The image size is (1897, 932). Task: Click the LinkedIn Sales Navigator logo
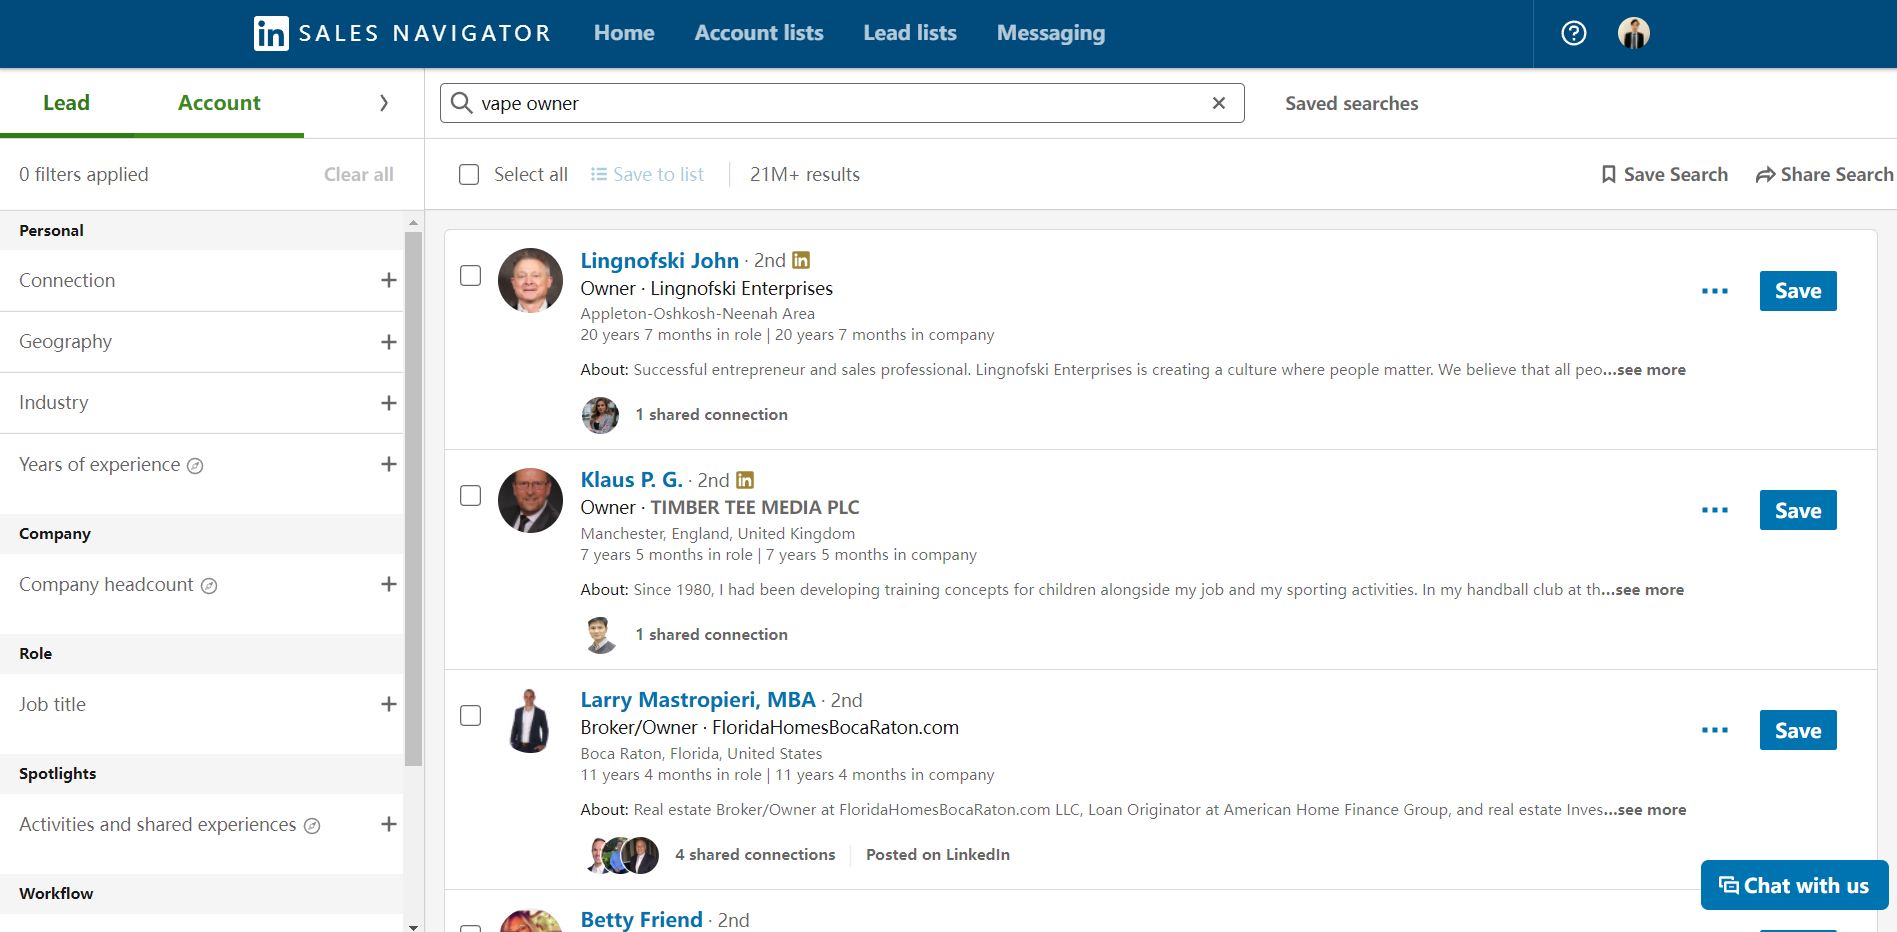[402, 33]
